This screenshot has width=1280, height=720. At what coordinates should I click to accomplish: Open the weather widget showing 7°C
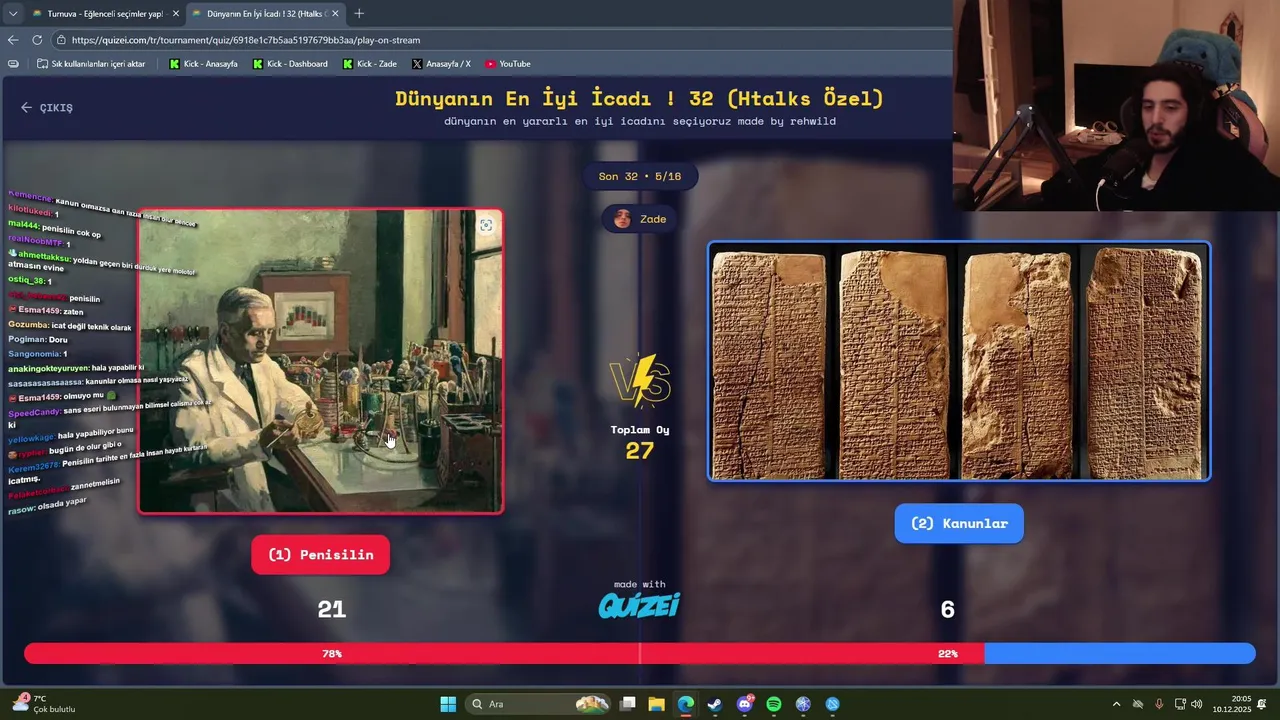45,703
